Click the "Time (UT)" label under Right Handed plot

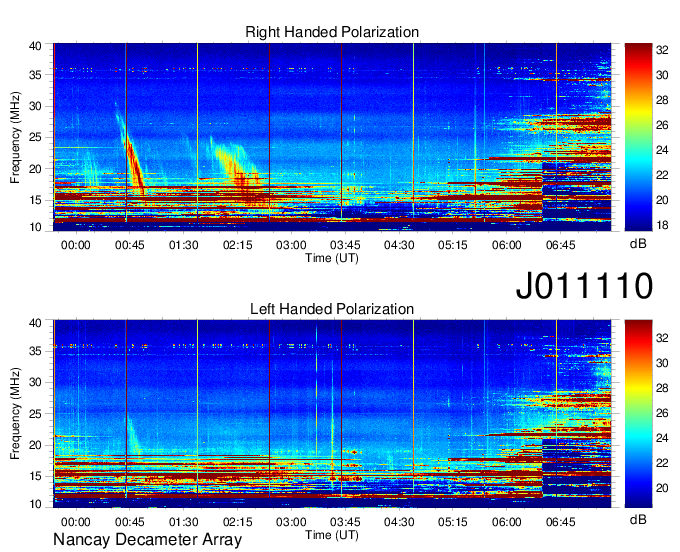pos(332,258)
